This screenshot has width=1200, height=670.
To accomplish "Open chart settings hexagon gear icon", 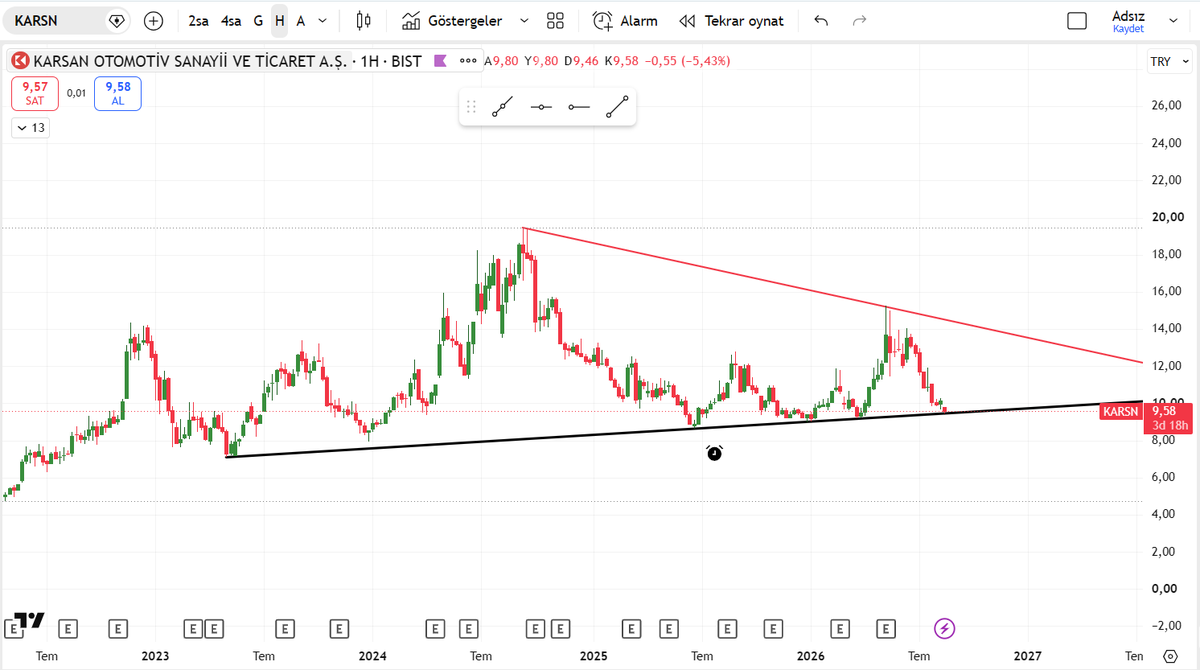I will tap(1171, 656).
